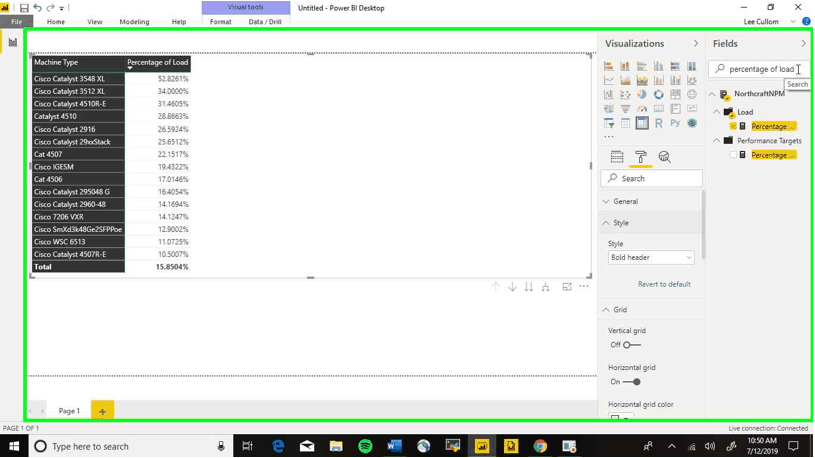815x458 pixels.
Task: Toggle the Vertical grid switch
Action: [632, 345]
